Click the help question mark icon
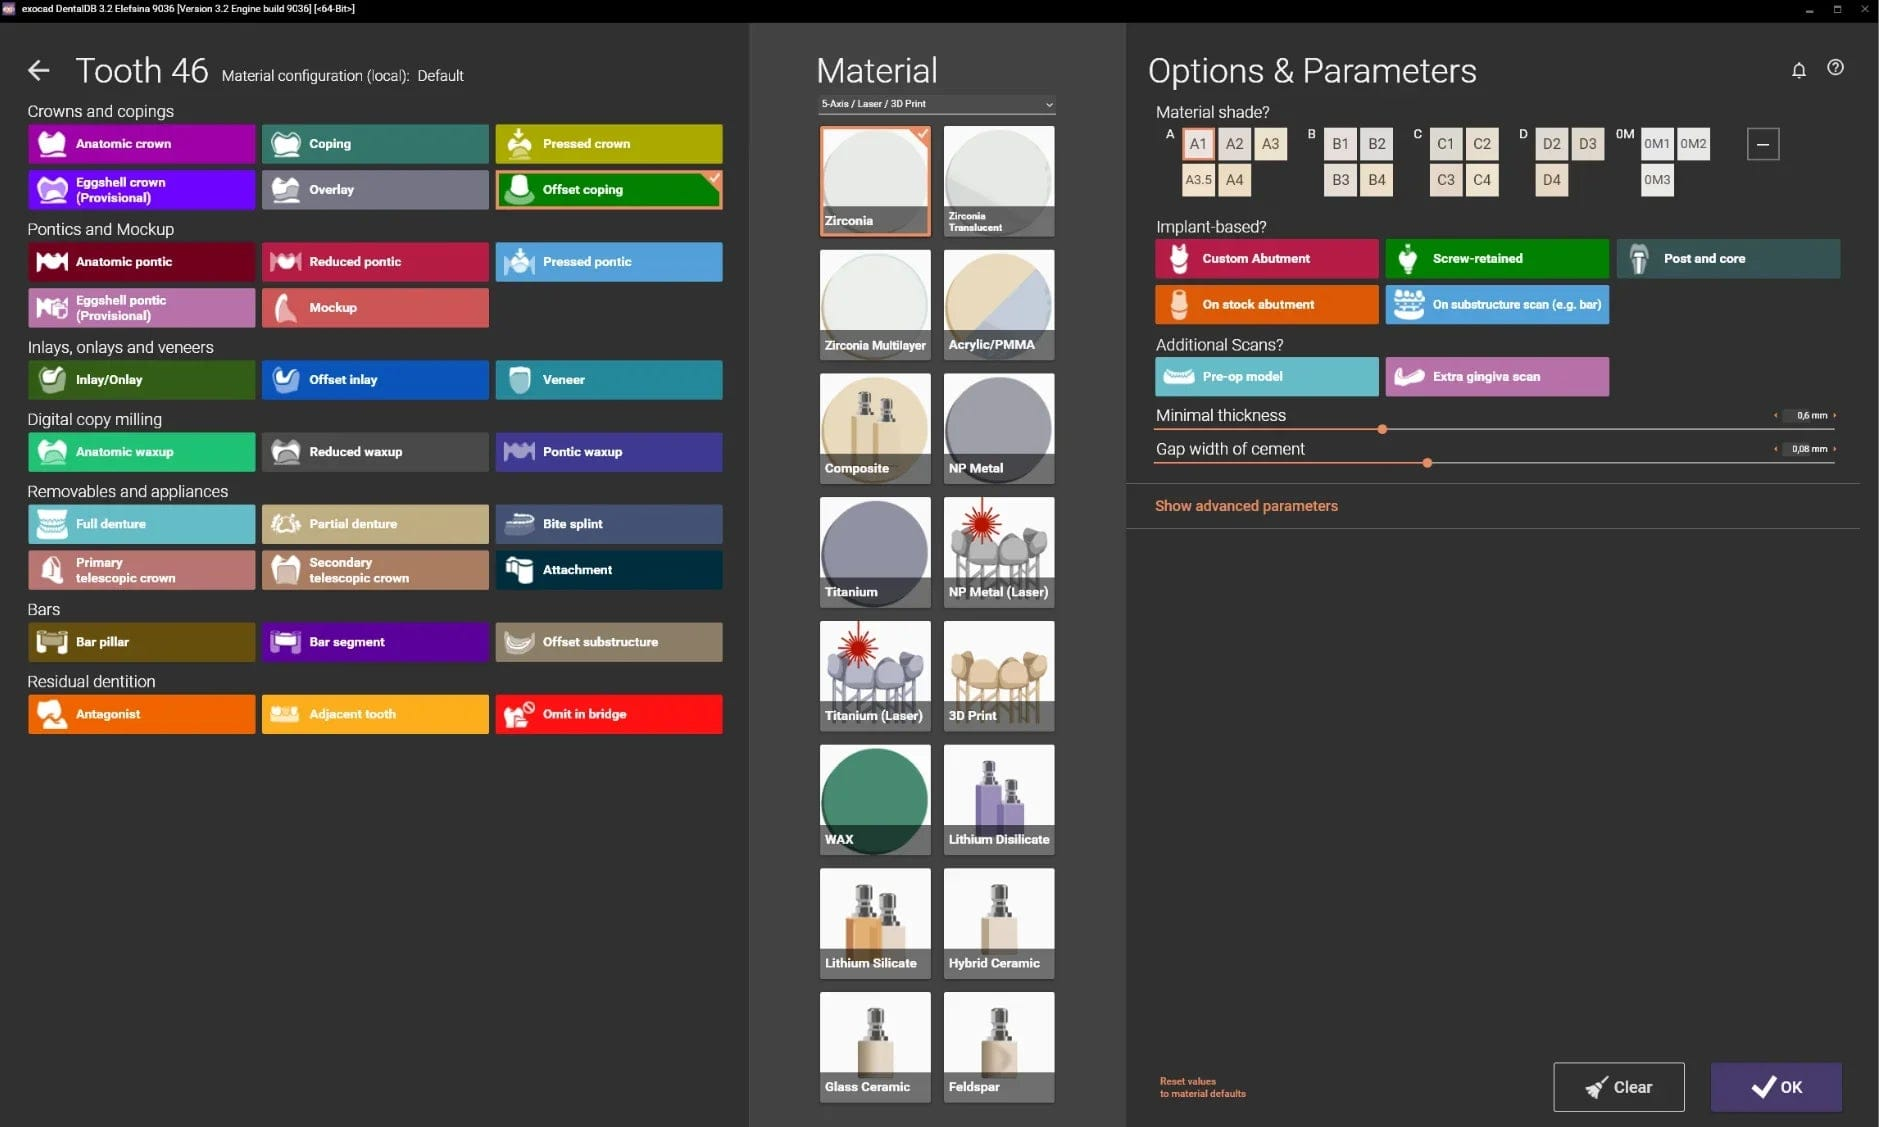 coord(1835,68)
